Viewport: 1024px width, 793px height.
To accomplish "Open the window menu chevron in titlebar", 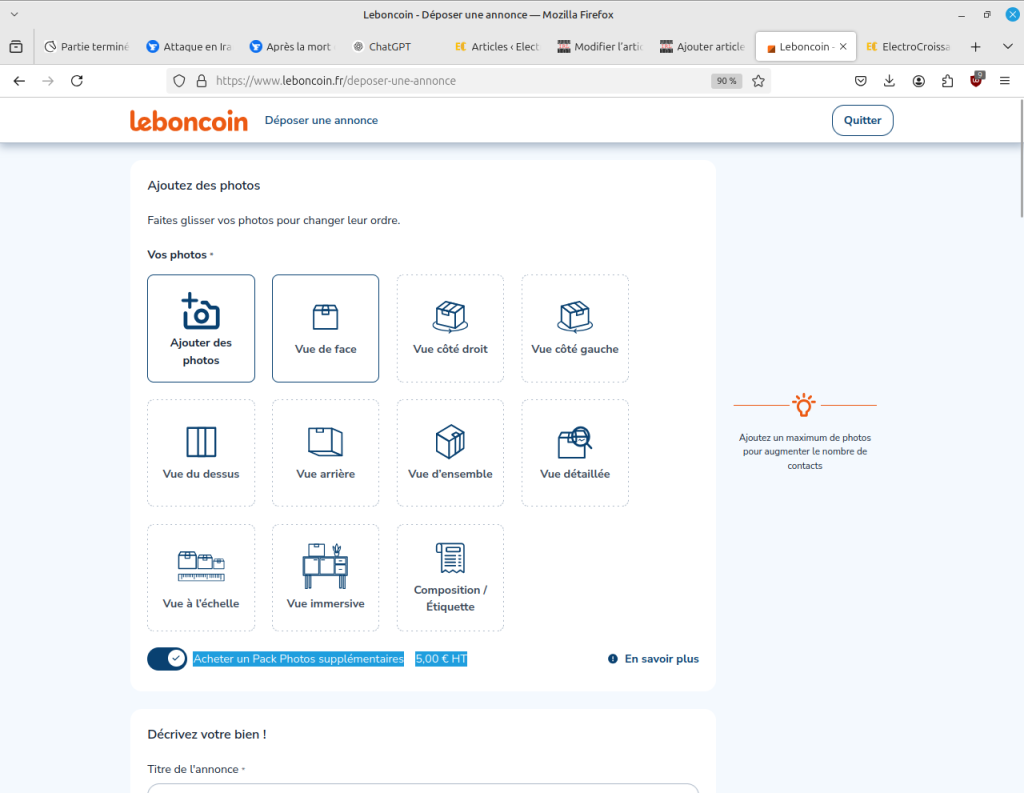I will (x=14, y=14).
